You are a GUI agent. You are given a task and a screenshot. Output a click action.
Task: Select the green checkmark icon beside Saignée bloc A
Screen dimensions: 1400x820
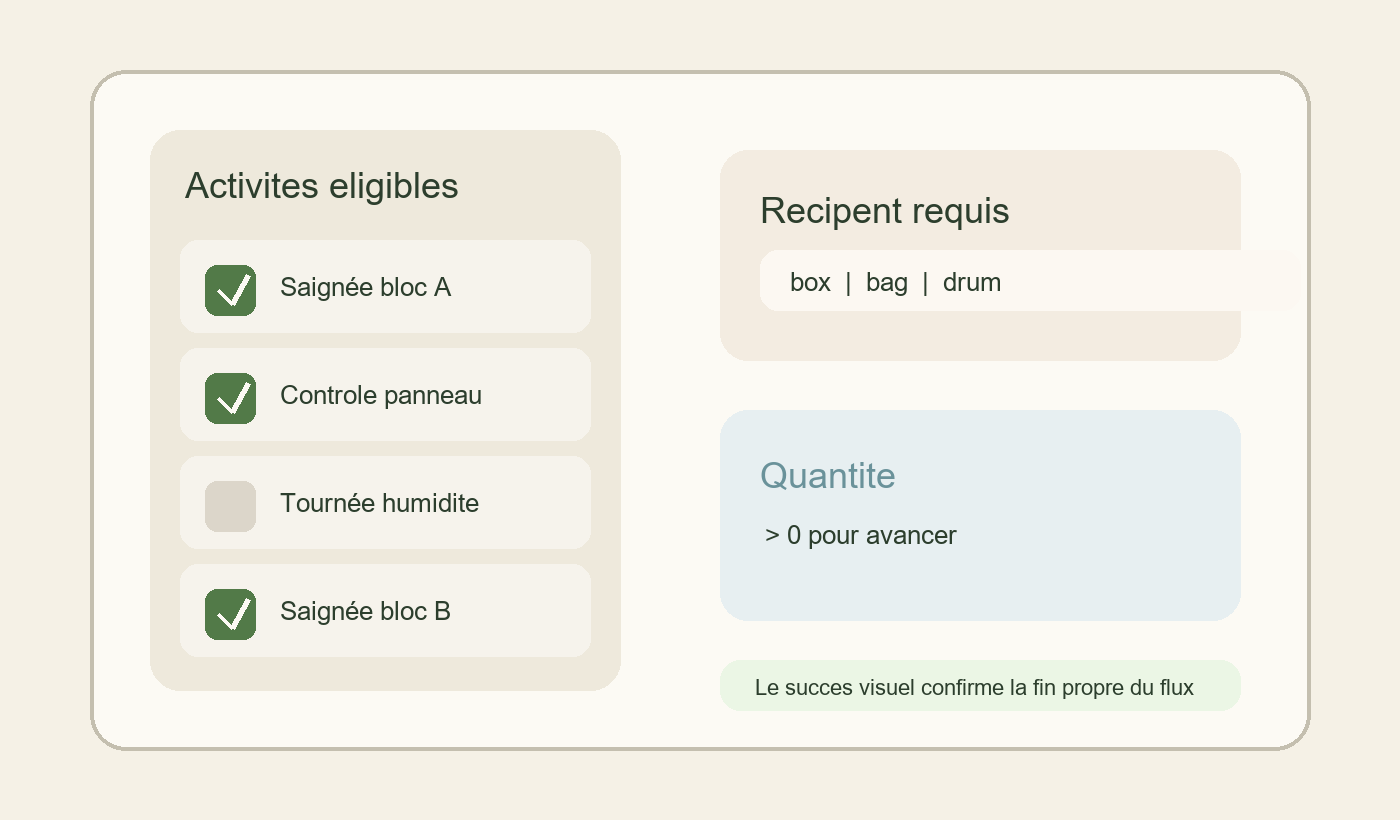pos(230,290)
